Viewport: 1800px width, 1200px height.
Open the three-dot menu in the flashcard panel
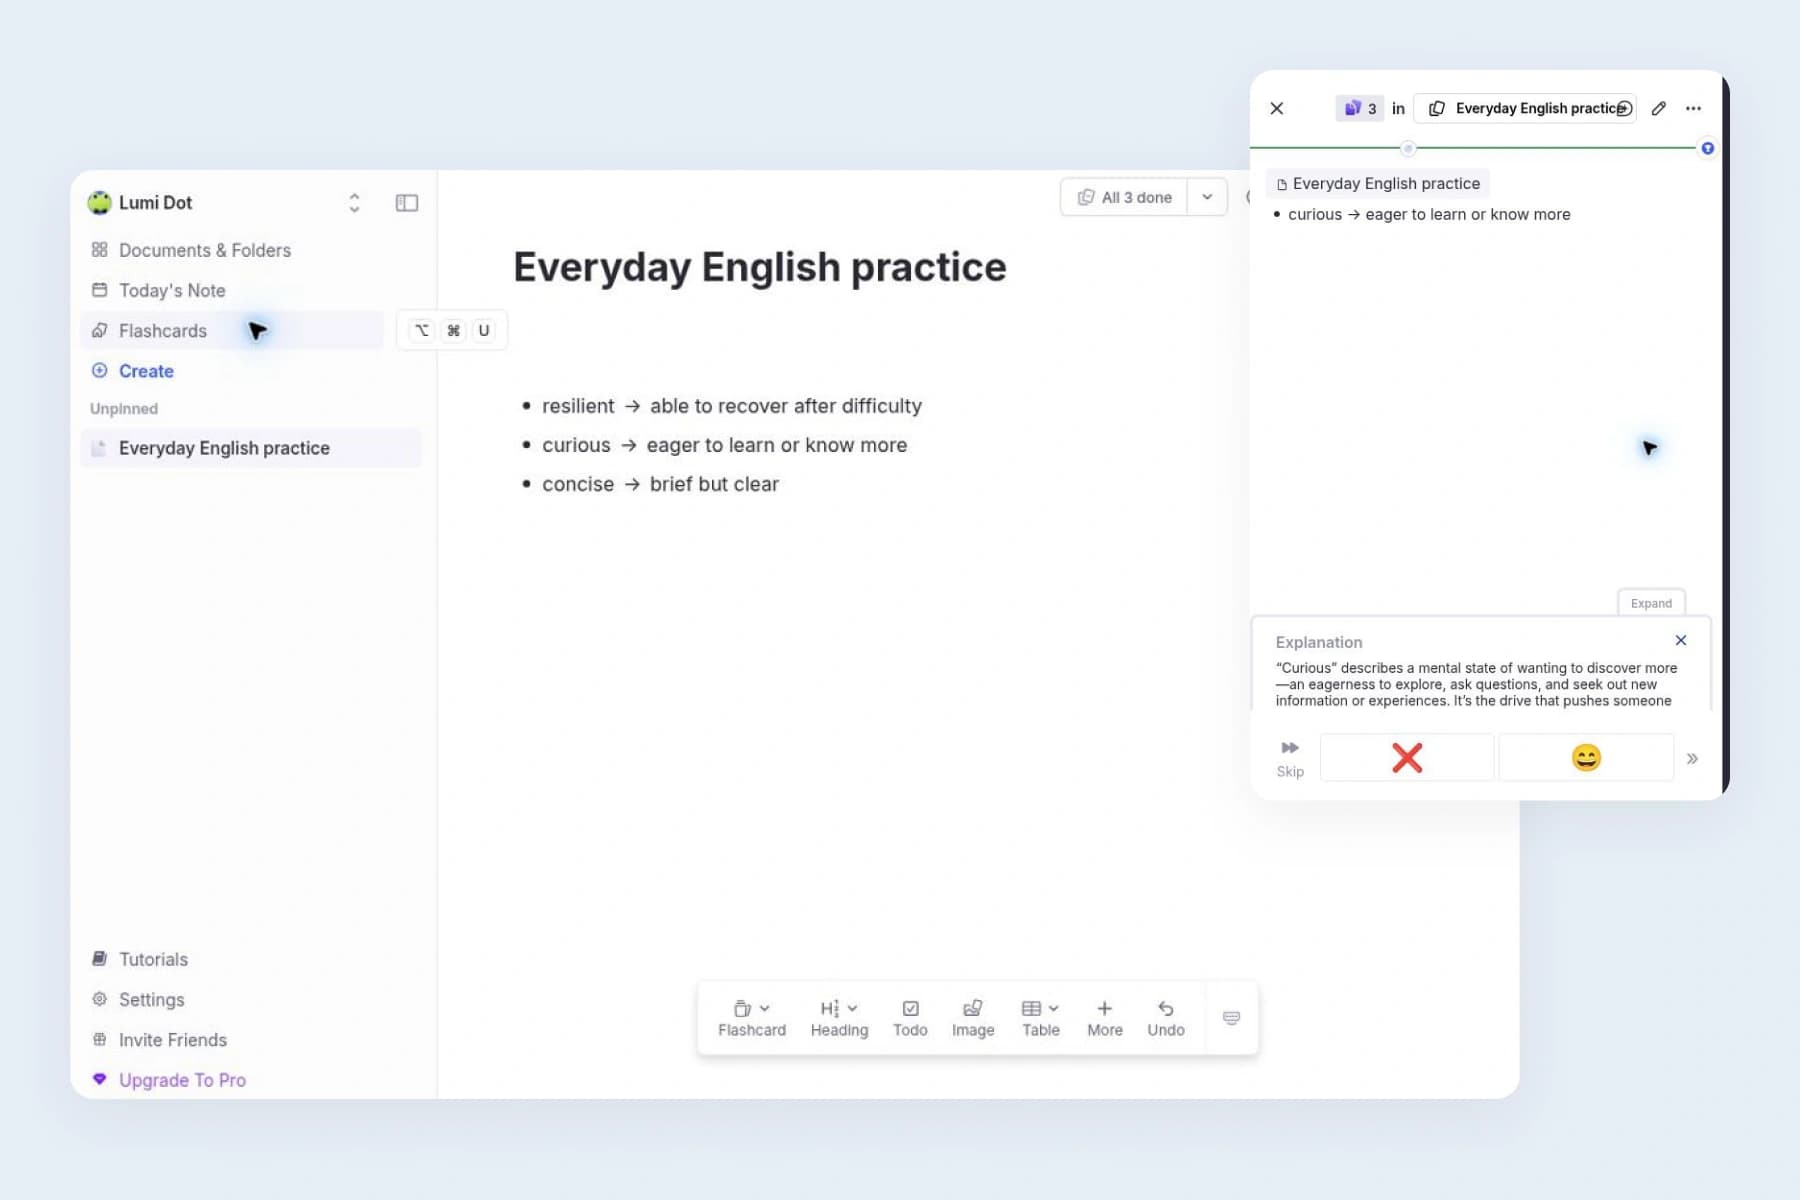[x=1693, y=108]
